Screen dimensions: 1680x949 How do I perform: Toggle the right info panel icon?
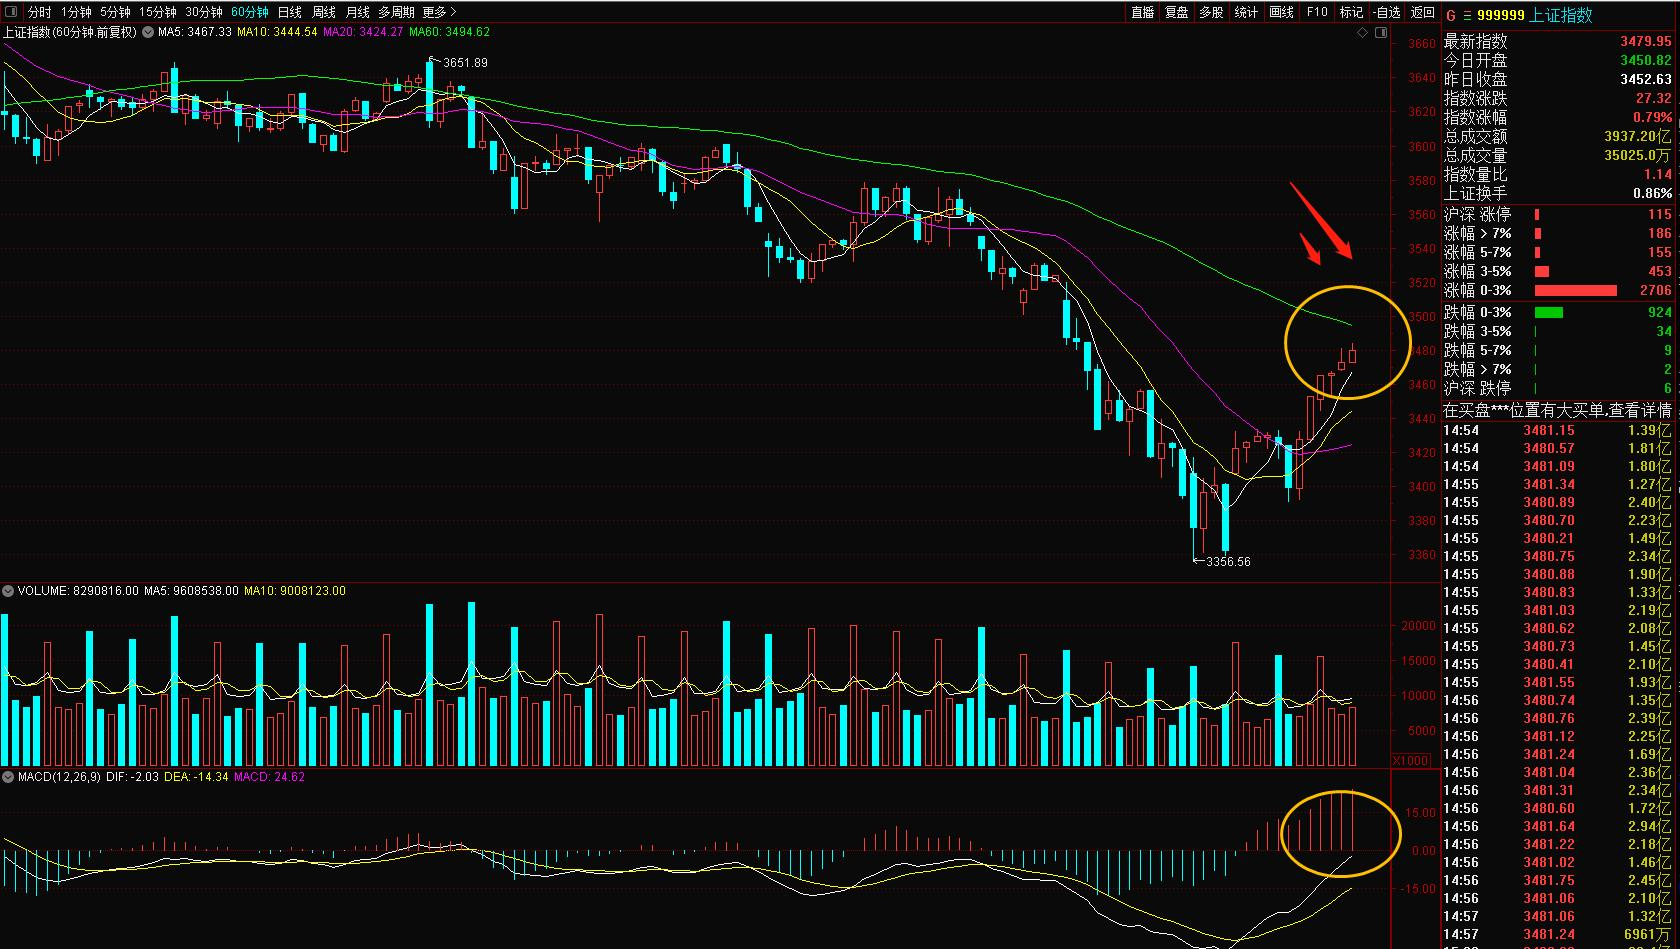[x=1381, y=33]
